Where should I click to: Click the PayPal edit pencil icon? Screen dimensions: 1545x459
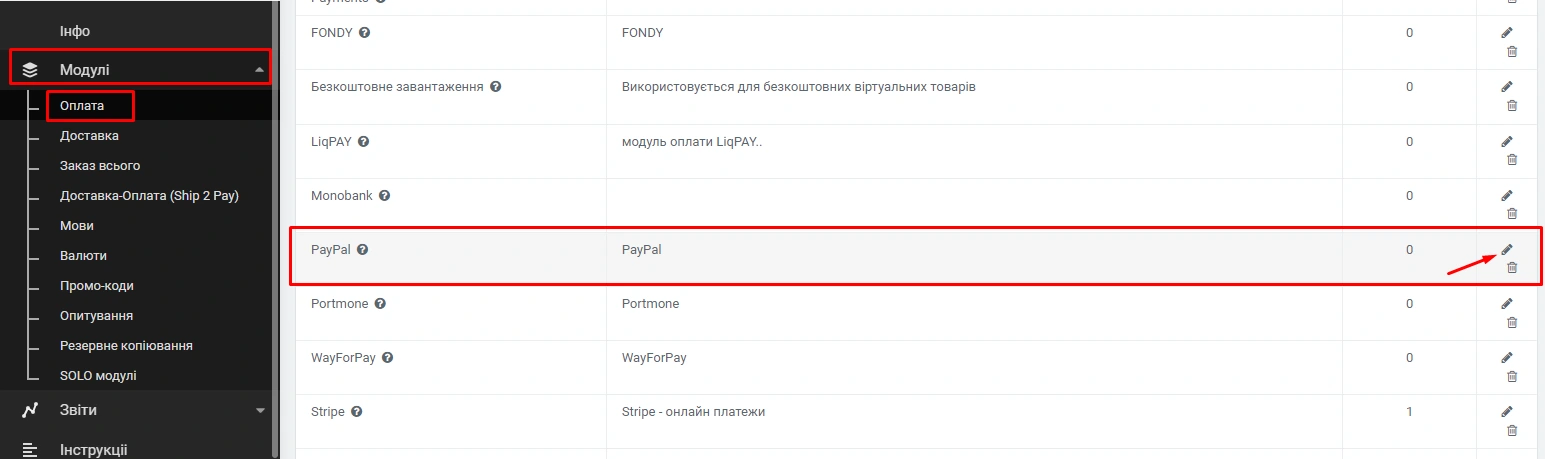tap(1507, 249)
